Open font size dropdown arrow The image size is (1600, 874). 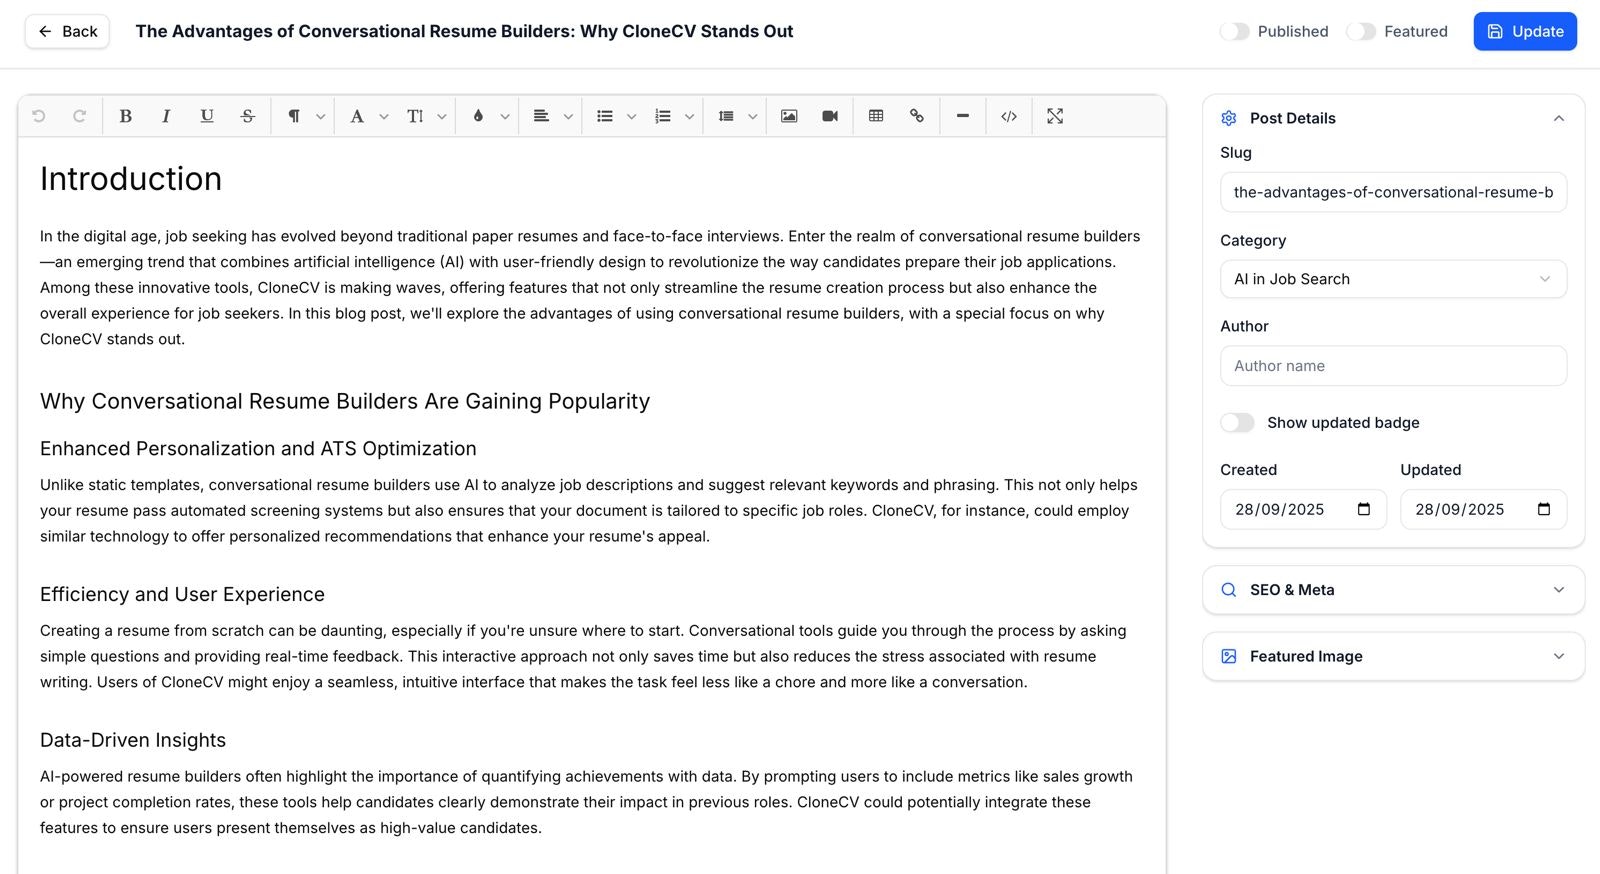click(441, 117)
